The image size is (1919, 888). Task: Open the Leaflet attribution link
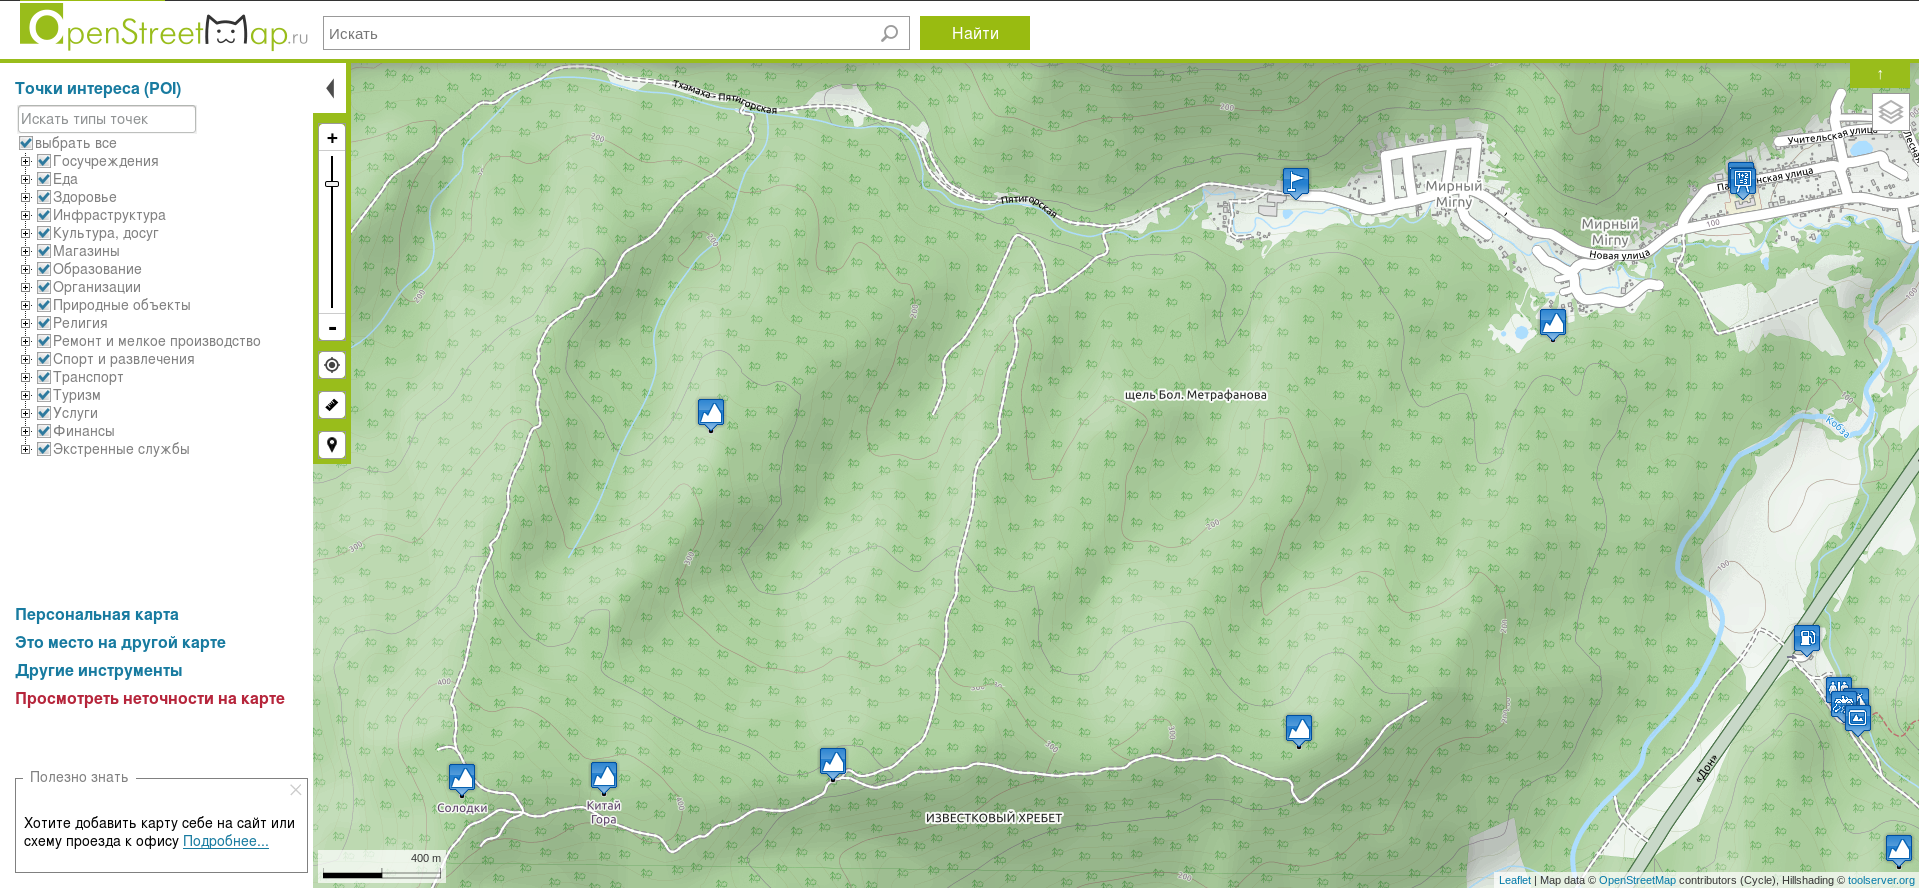point(1515,880)
